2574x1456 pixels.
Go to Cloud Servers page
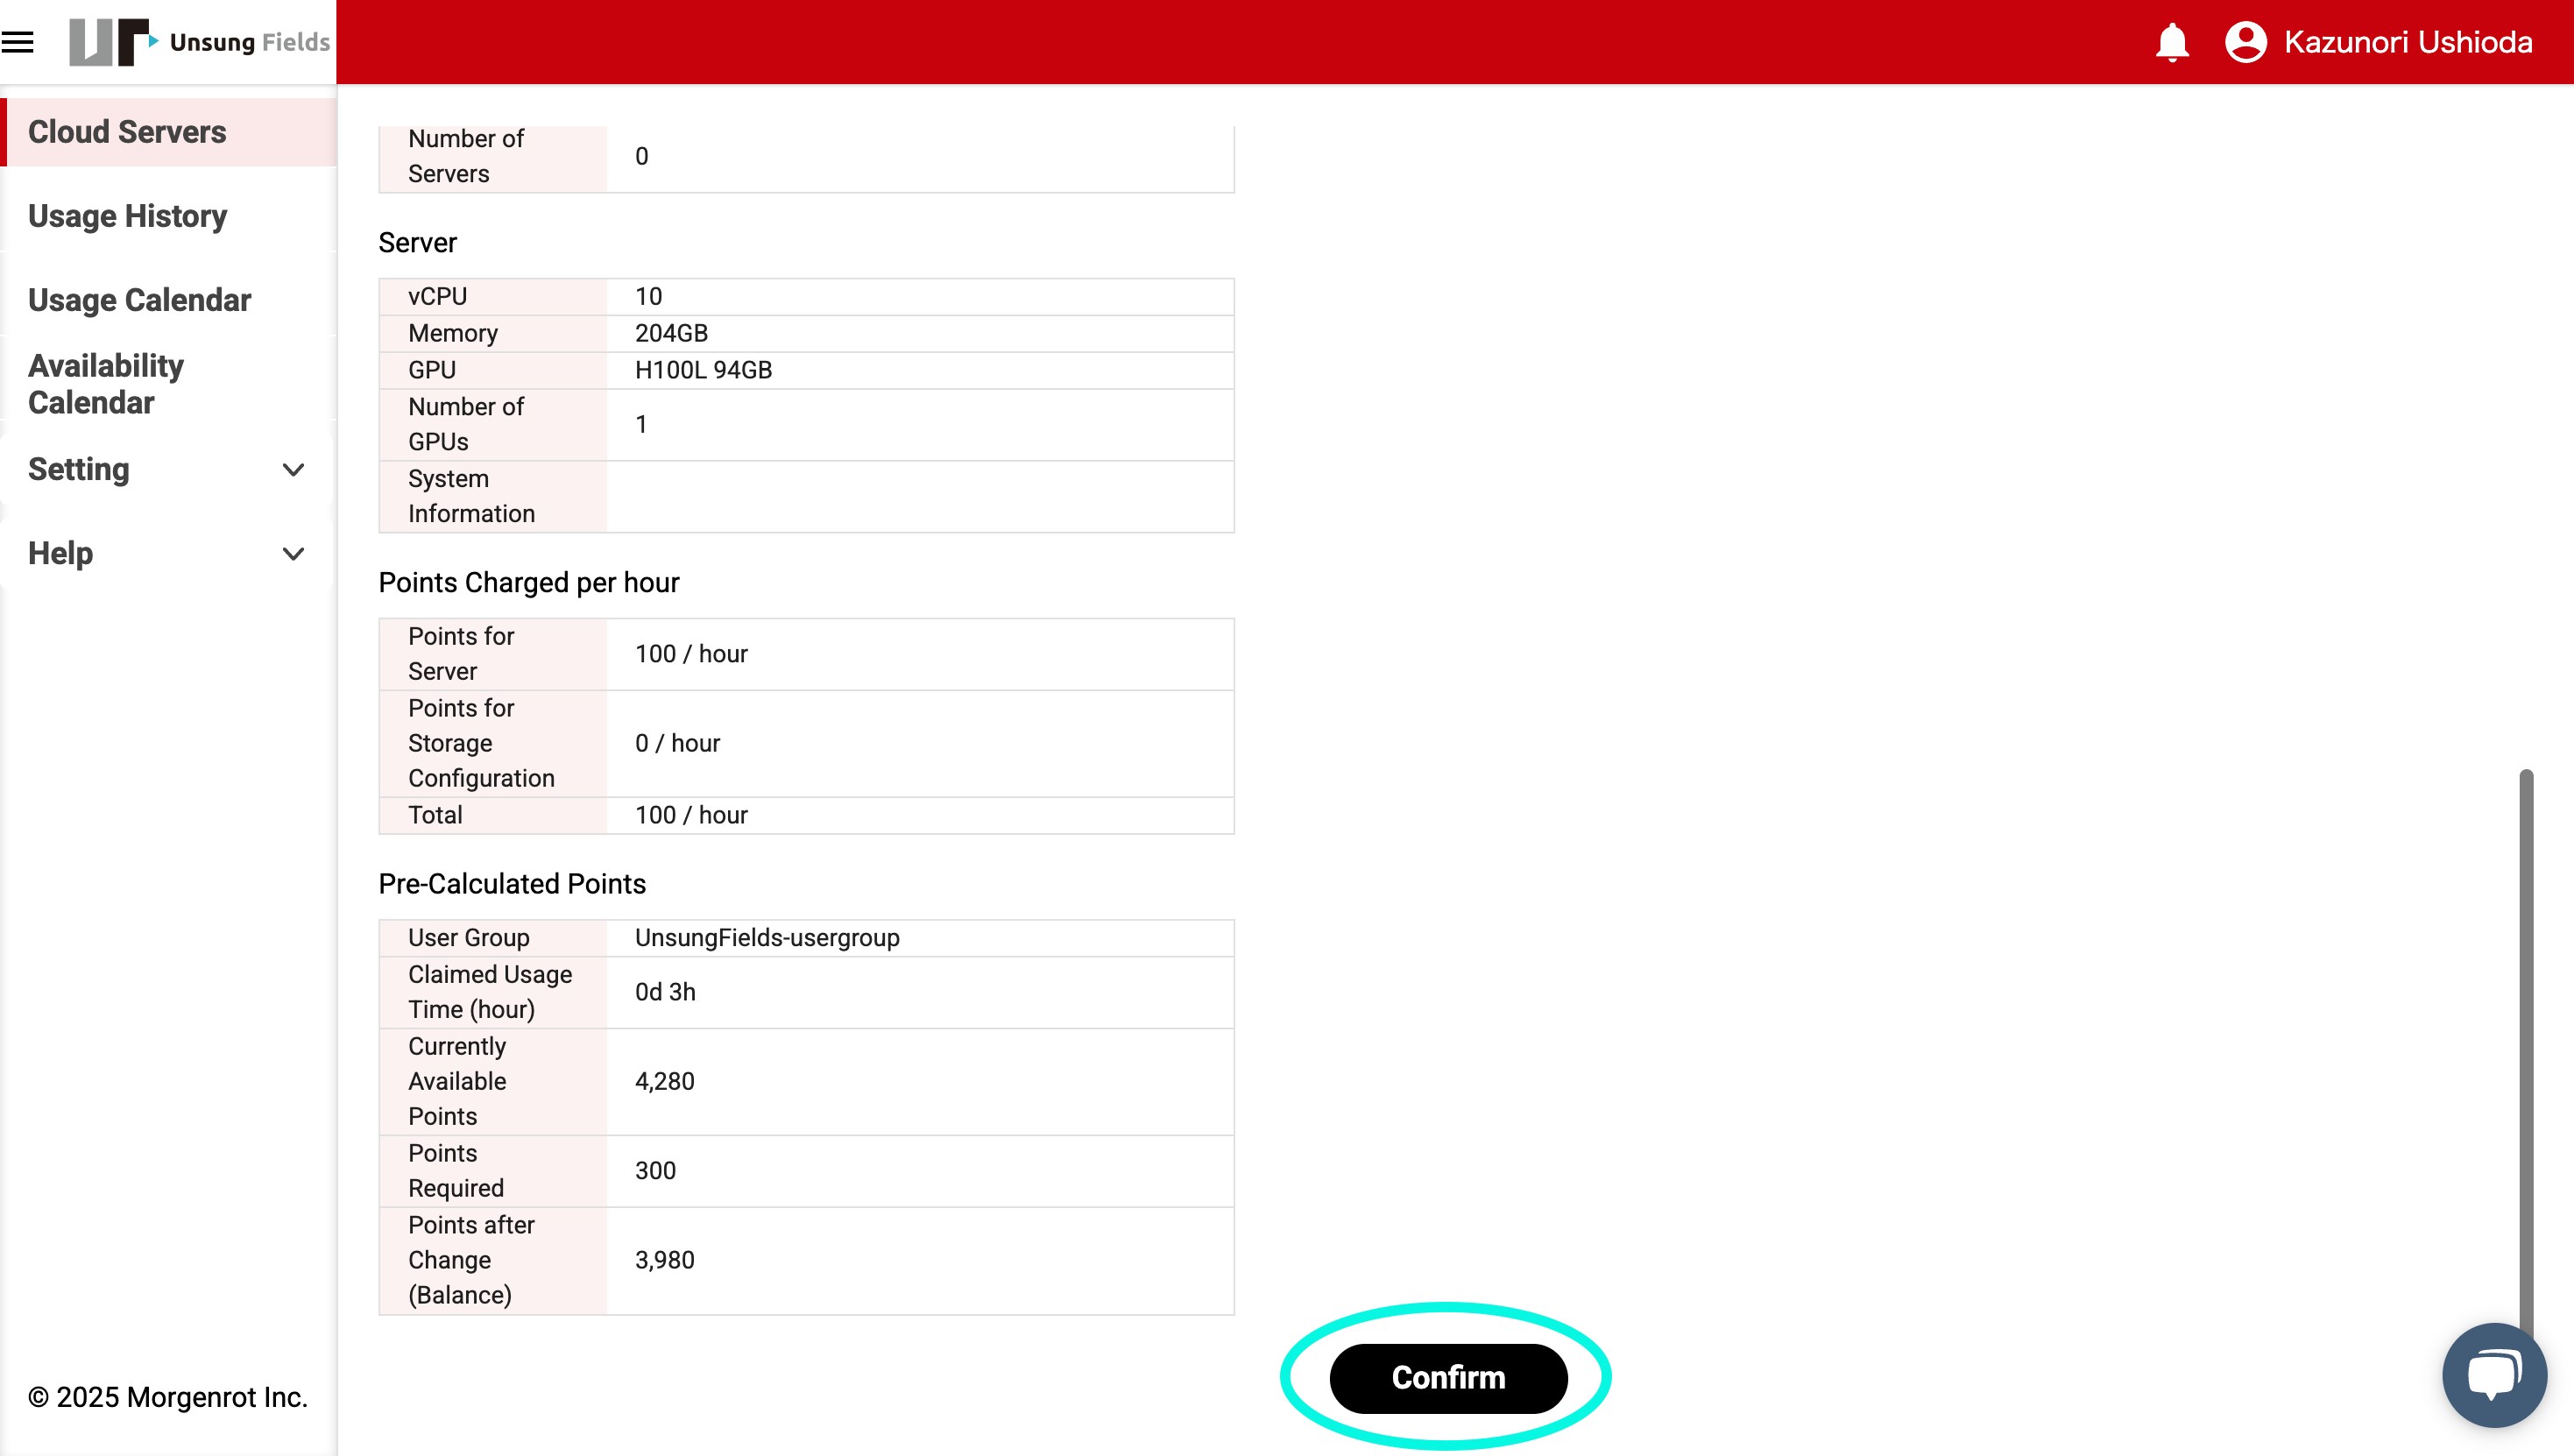pyautogui.click(x=127, y=132)
